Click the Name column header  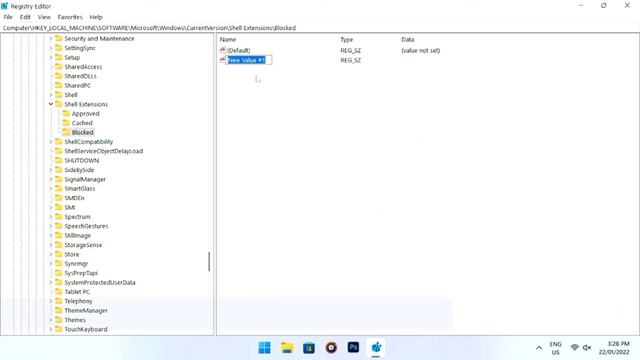(228, 40)
